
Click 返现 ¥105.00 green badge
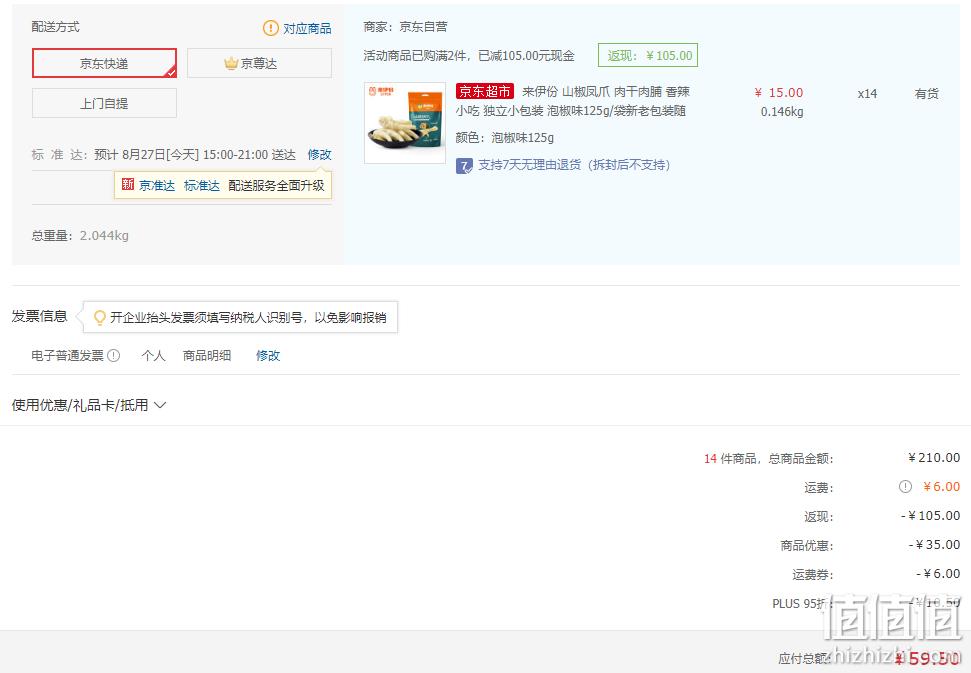coord(648,55)
